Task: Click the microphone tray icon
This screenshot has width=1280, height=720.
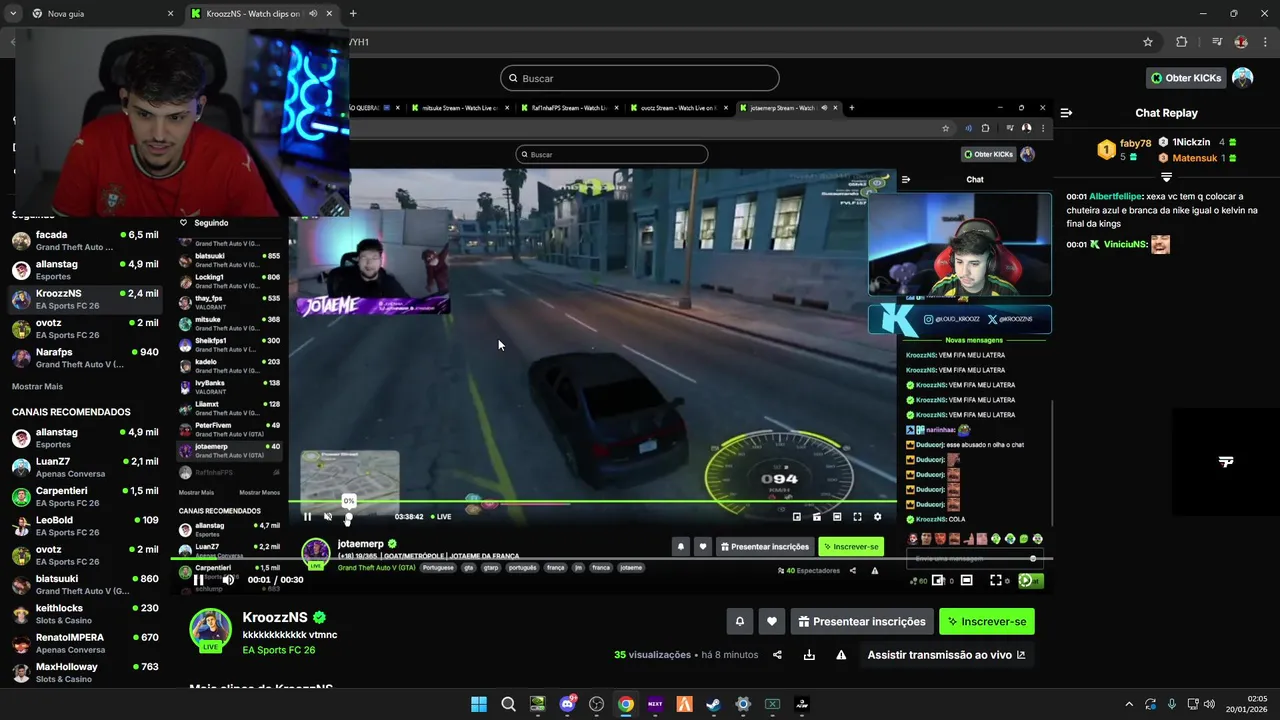Action: pyautogui.click(x=1171, y=704)
